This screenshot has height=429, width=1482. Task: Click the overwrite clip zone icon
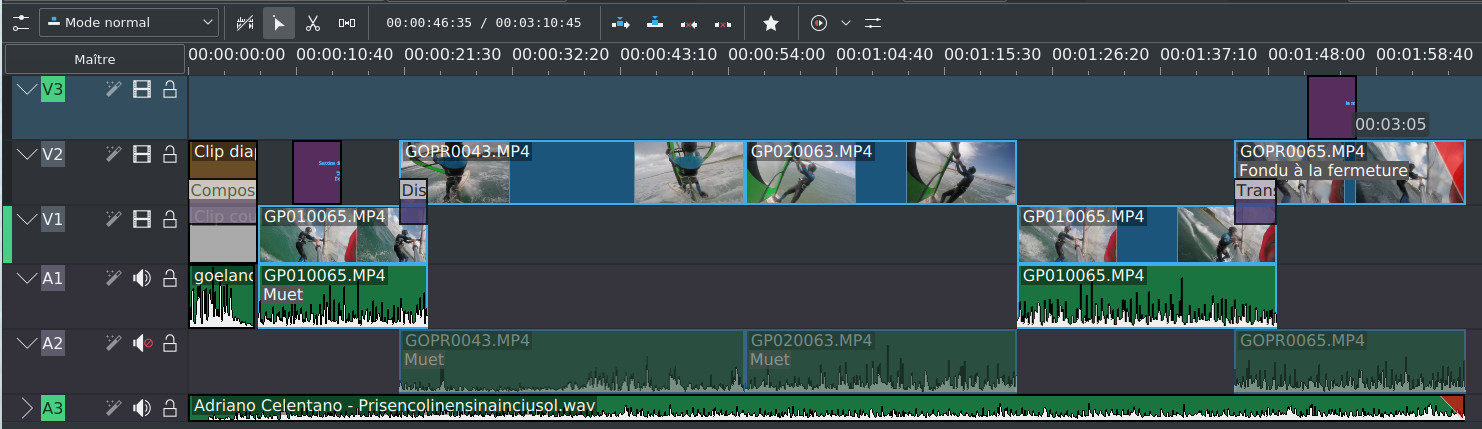(x=654, y=23)
